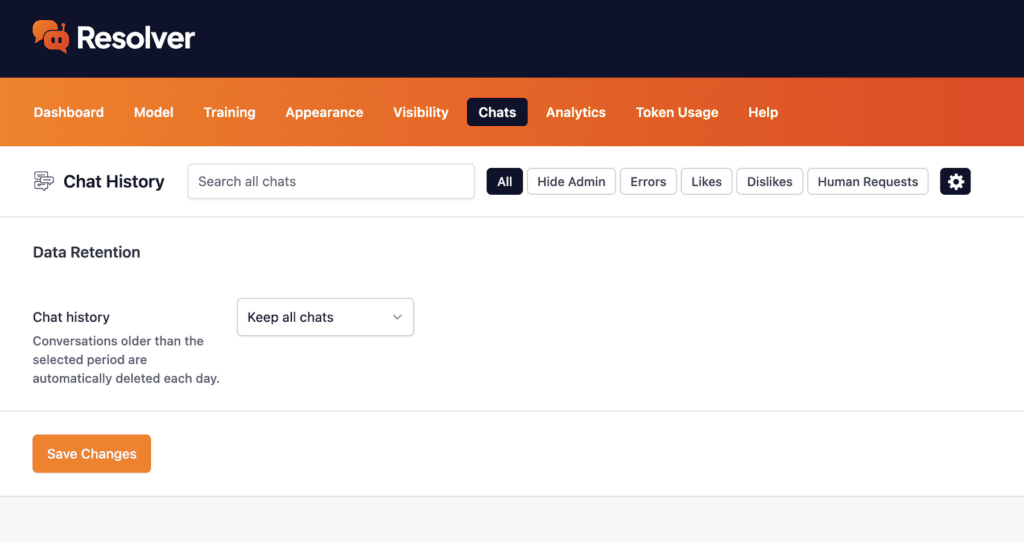Open the Appearance tab
Viewport: 1024px width, 542px height.
324,112
